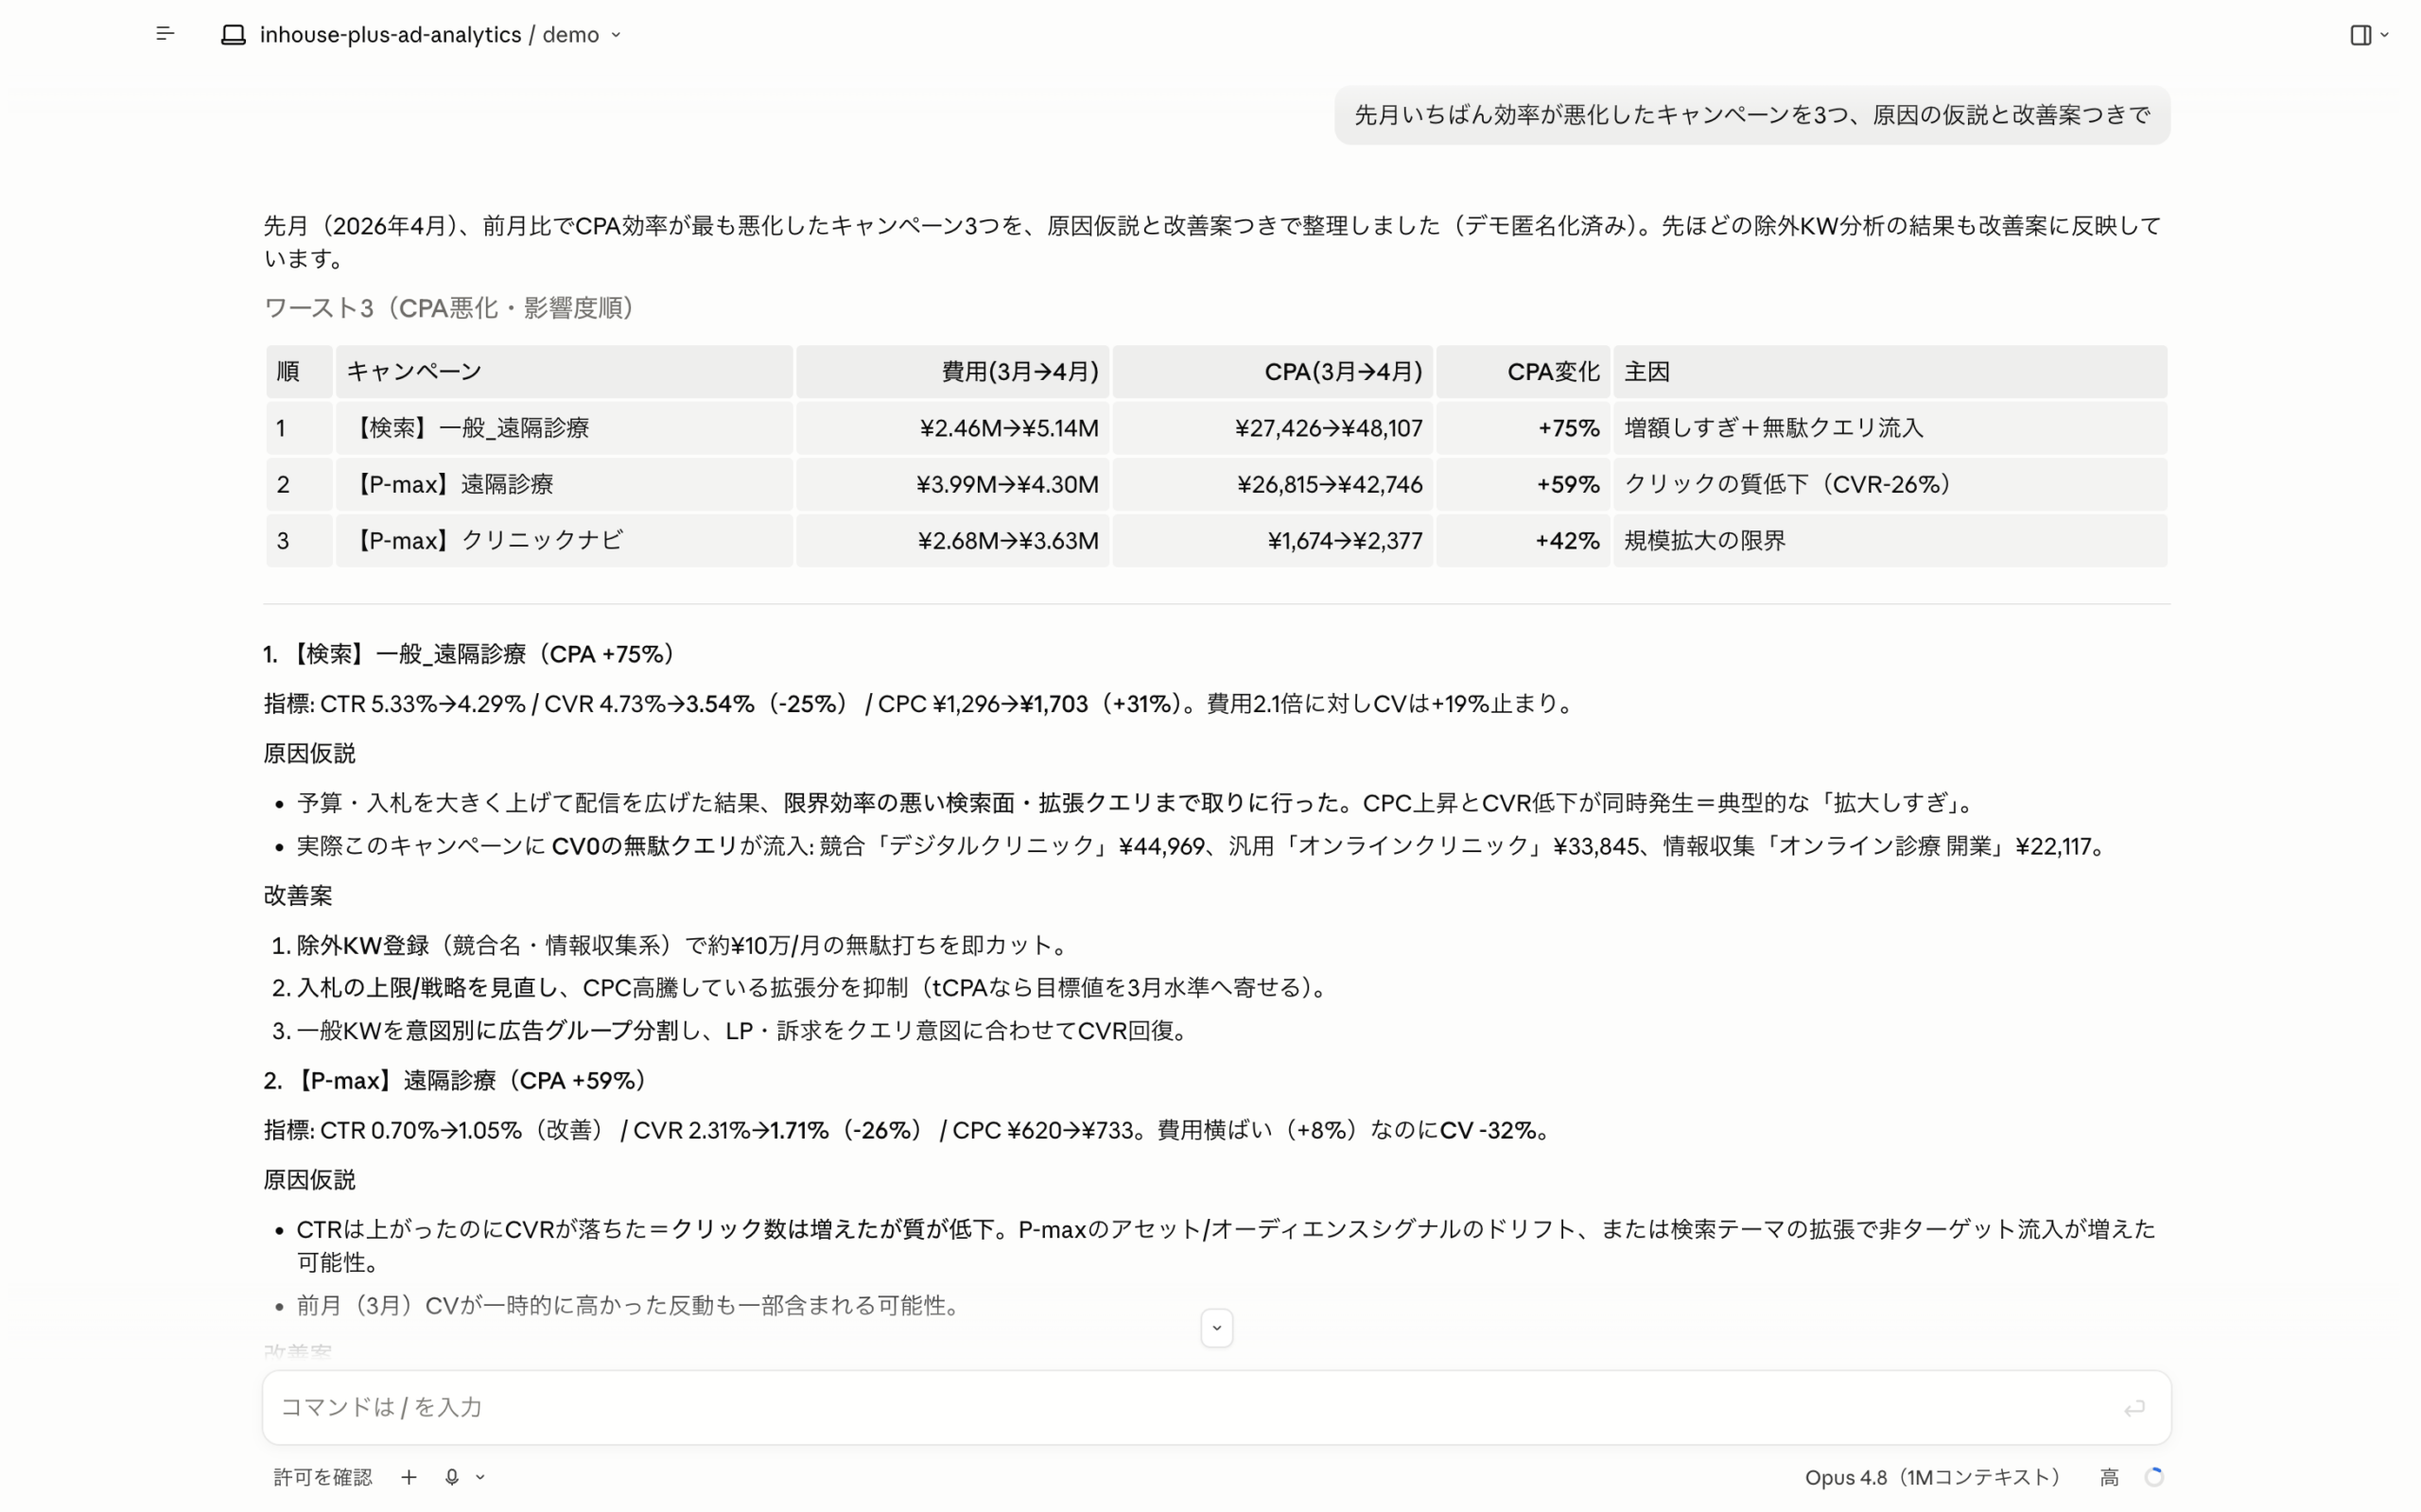Viewport: 2421px width, 1512px height.
Task: Click the 前月（3月）CVが一時的に高かった bullet
Action: 631,1305
